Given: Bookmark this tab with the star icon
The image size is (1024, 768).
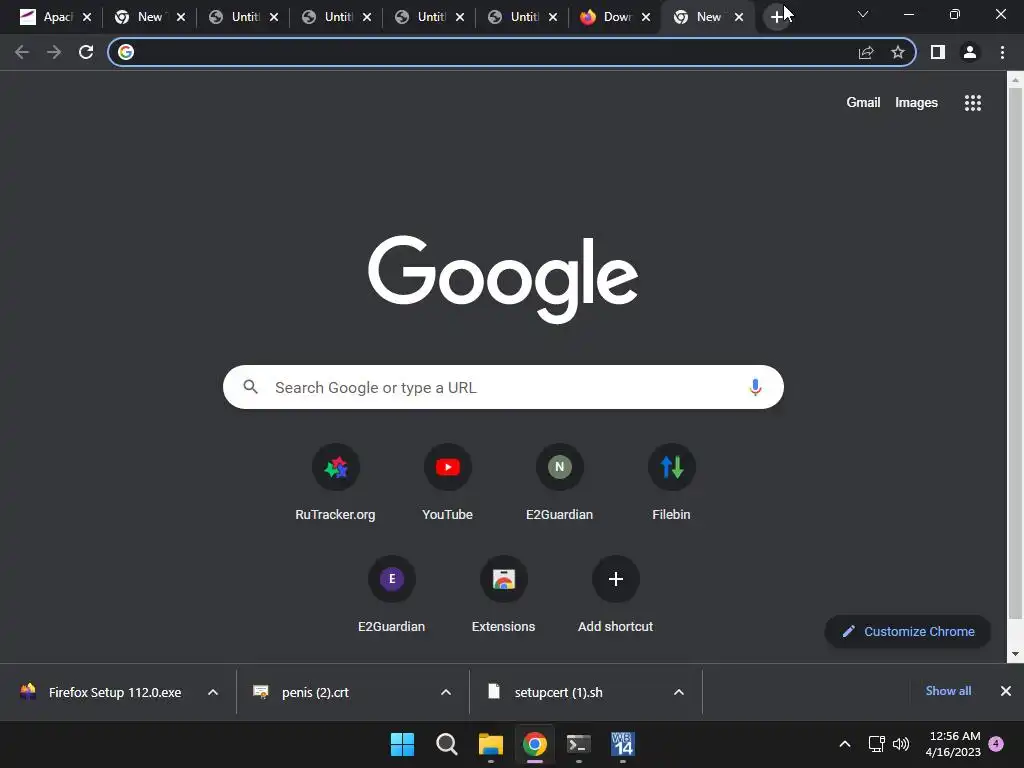Looking at the screenshot, I should tap(898, 52).
